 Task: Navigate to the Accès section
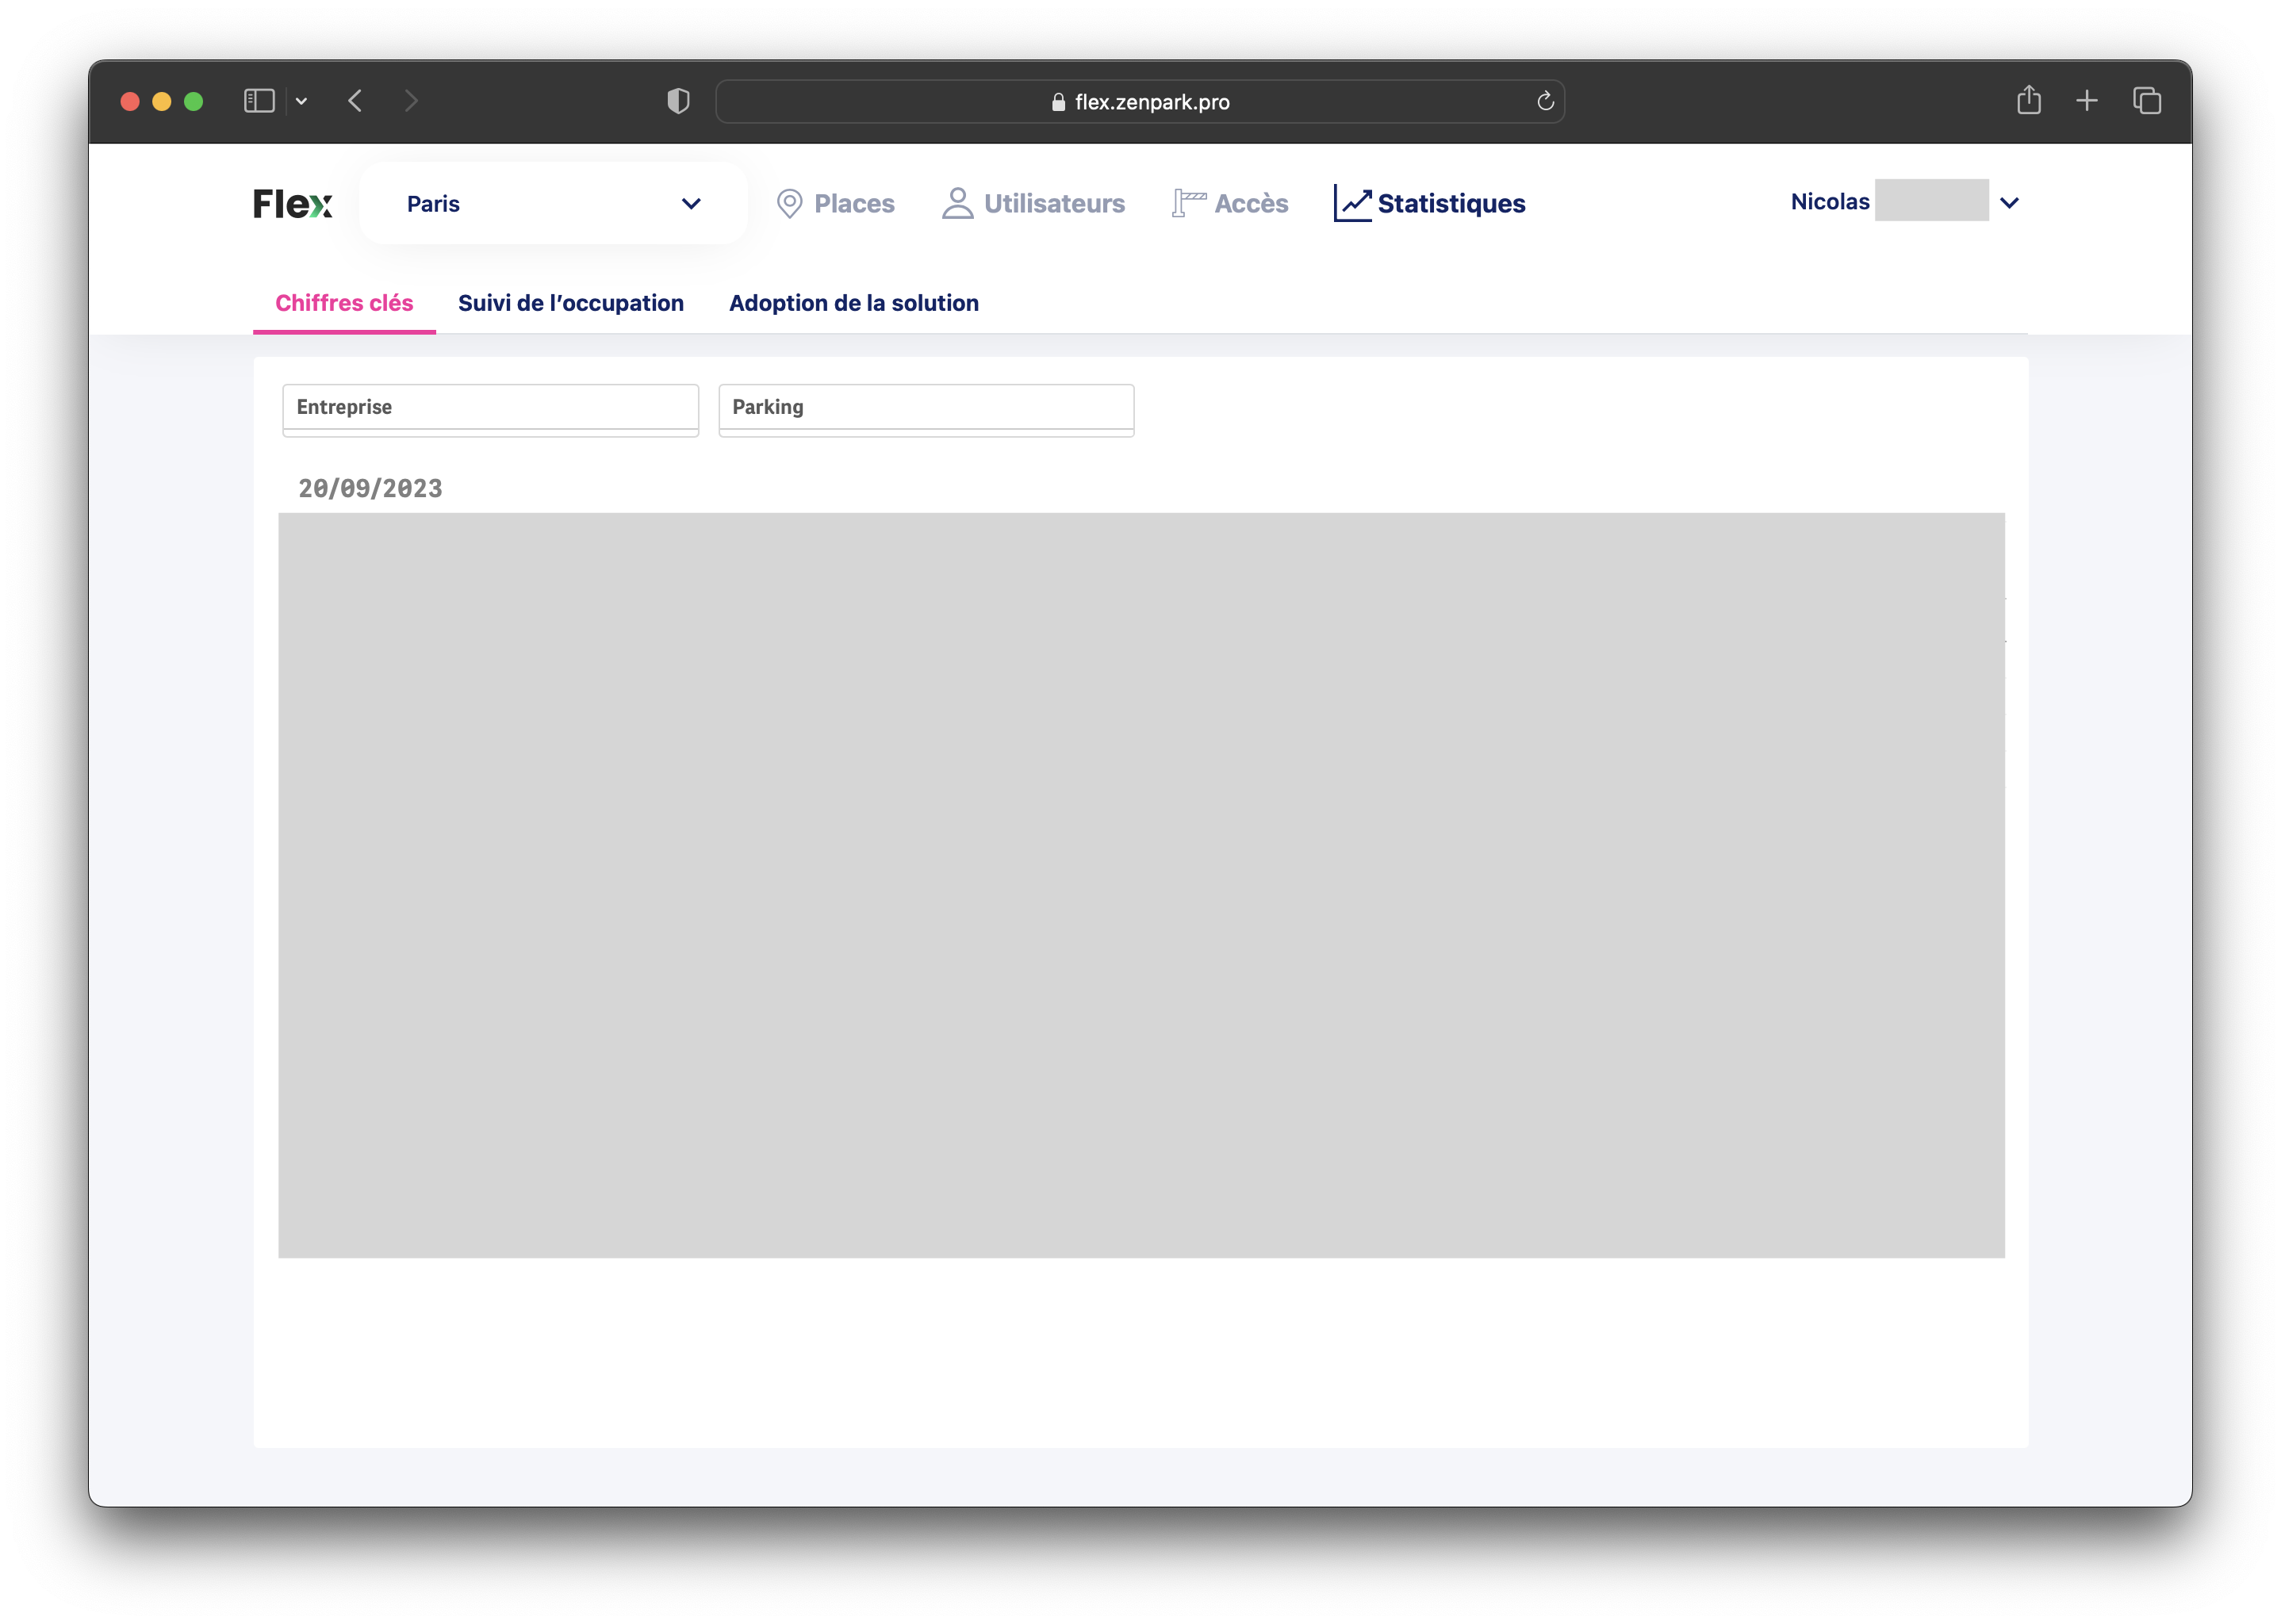click(1230, 204)
